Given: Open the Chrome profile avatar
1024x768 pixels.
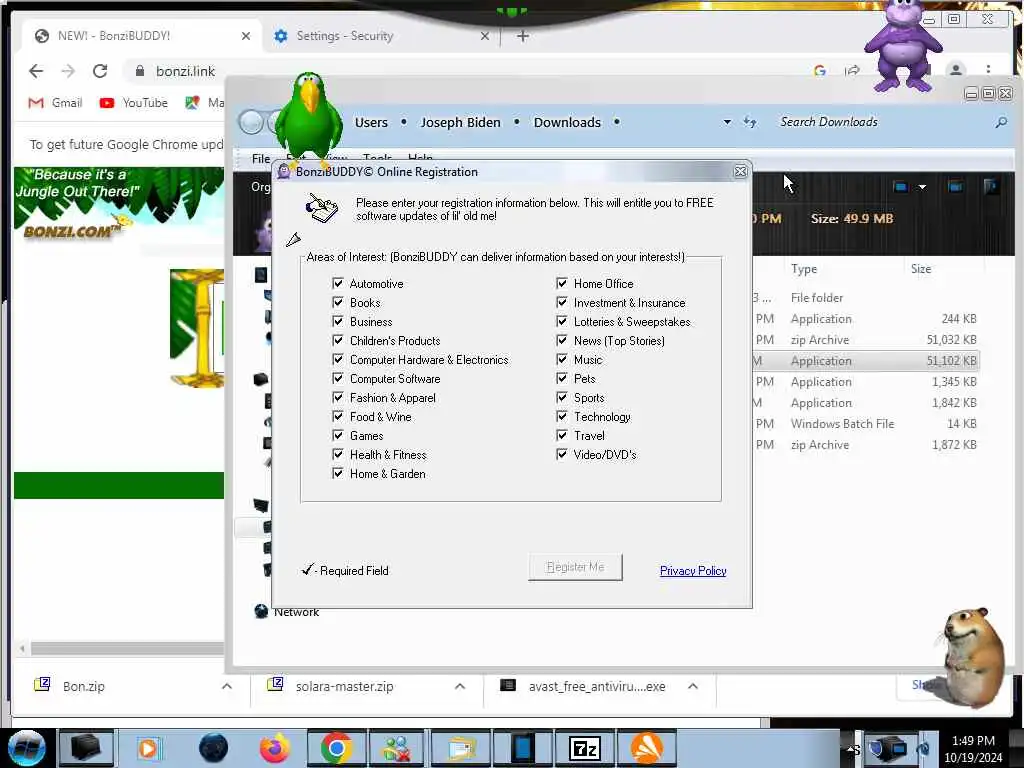Looking at the screenshot, I should (x=955, y=70).
